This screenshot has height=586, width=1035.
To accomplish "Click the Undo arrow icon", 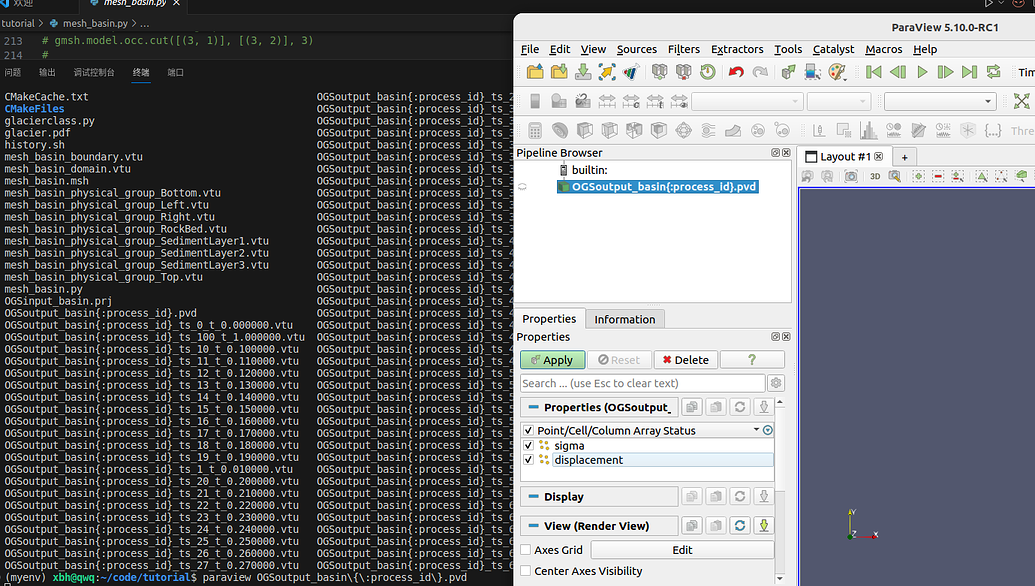I will 736,72.
